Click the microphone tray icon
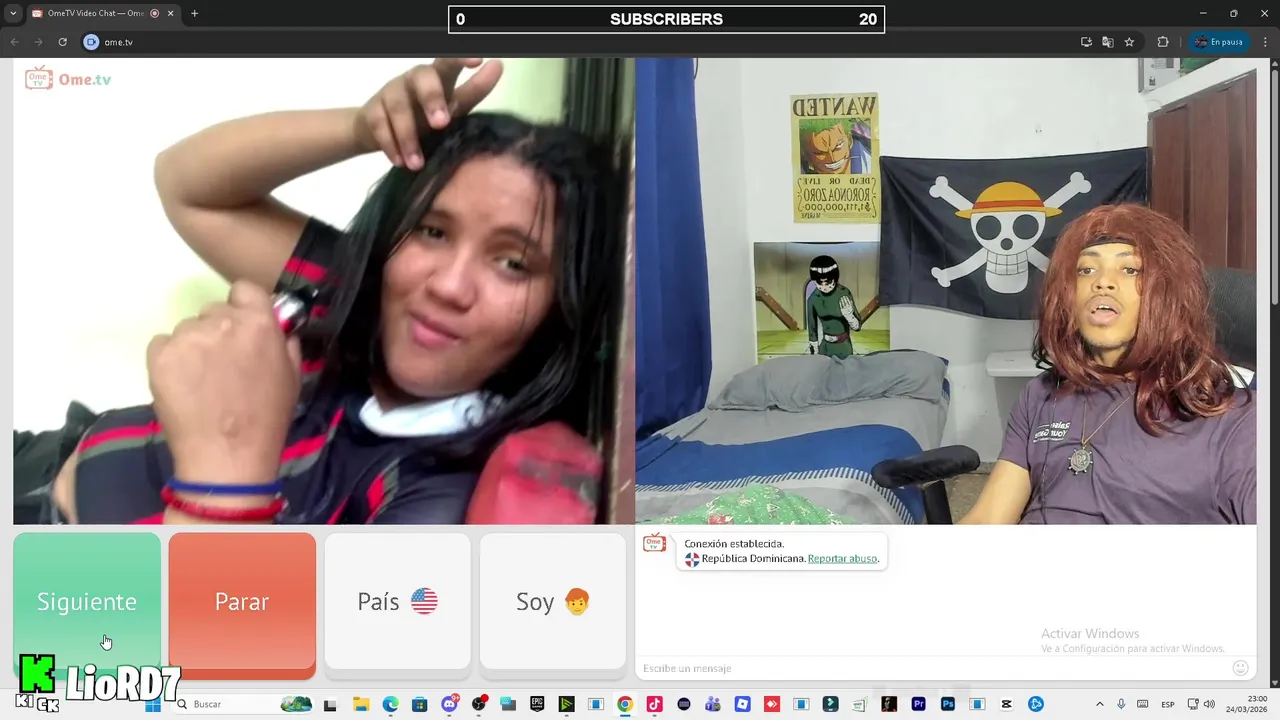1280x720 pixels. click(1121, 704)
